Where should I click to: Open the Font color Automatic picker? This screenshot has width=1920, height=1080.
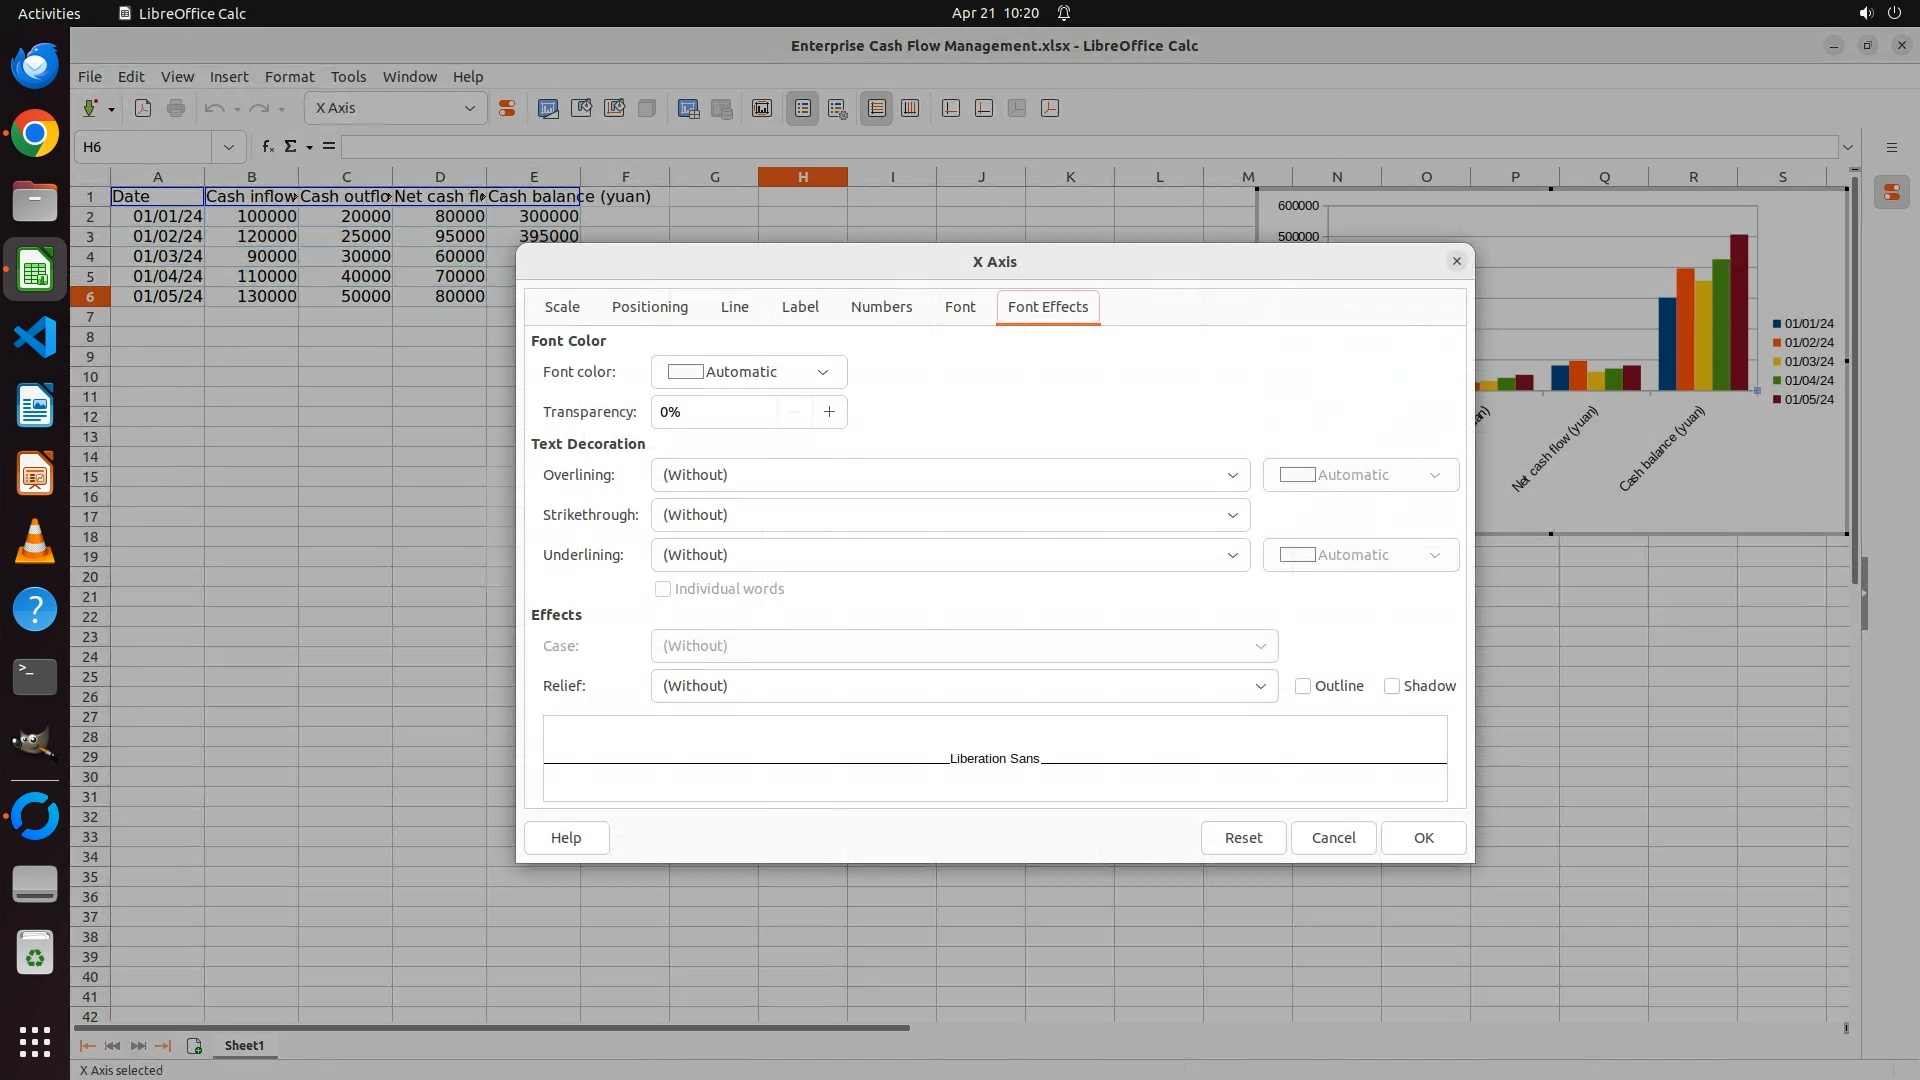748,372
